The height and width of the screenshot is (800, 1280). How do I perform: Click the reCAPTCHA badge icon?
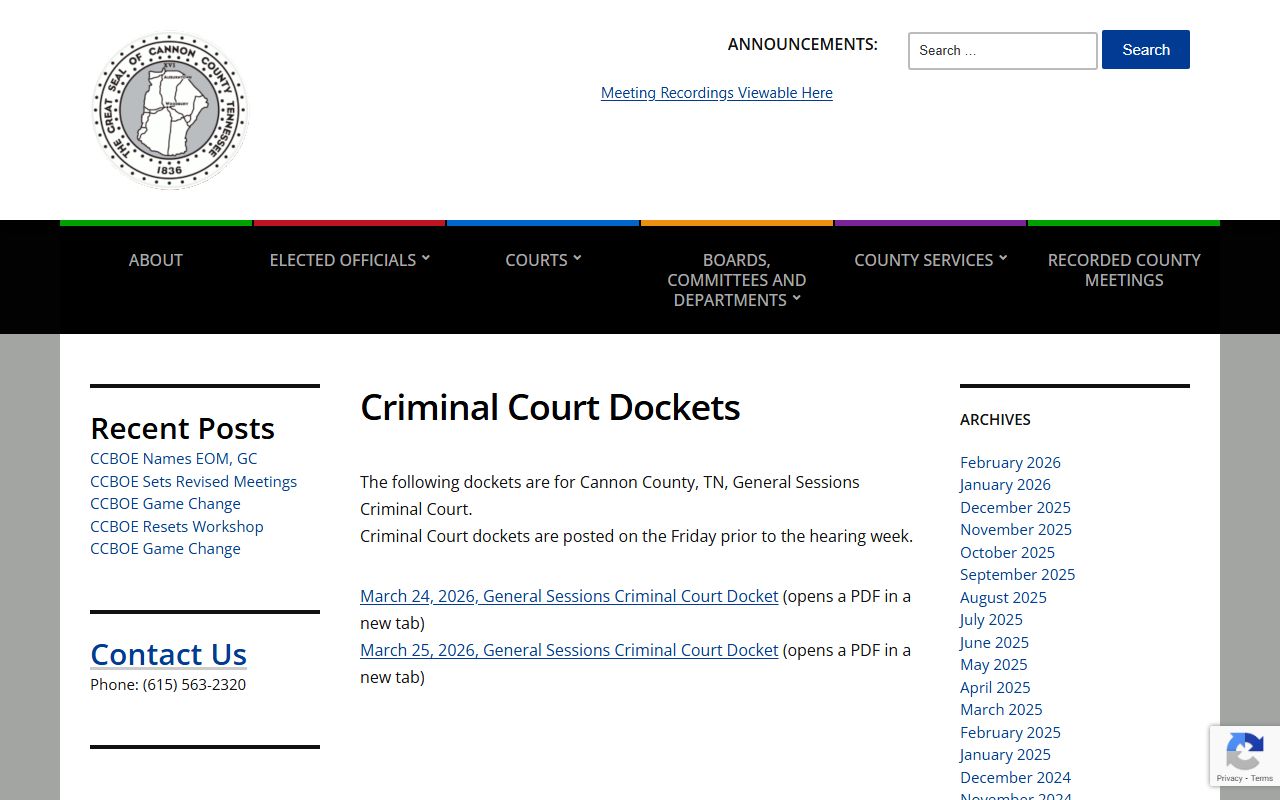[x=1244, y=751]
